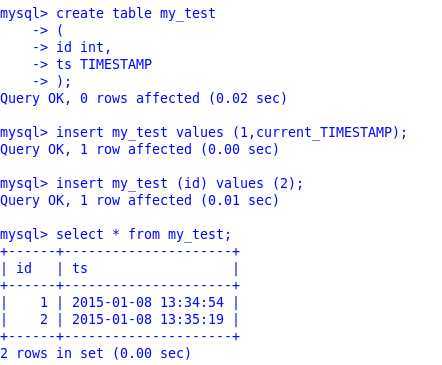Click the 'ts' column header in the result

[x=80, y=268]
